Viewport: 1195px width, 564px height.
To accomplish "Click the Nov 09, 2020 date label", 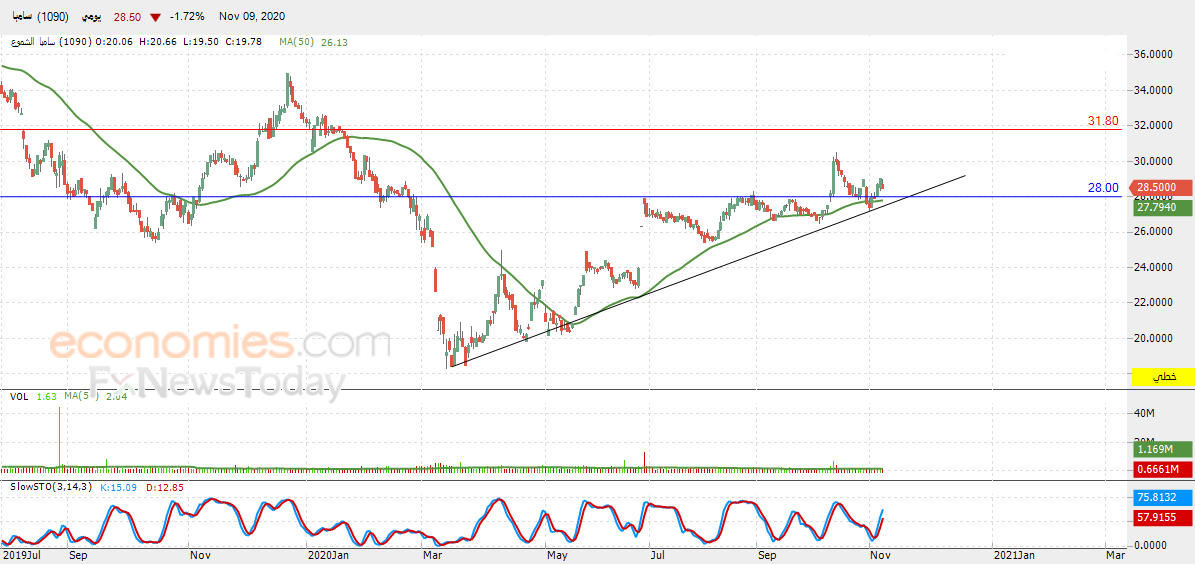I will [x=254, y=16].
